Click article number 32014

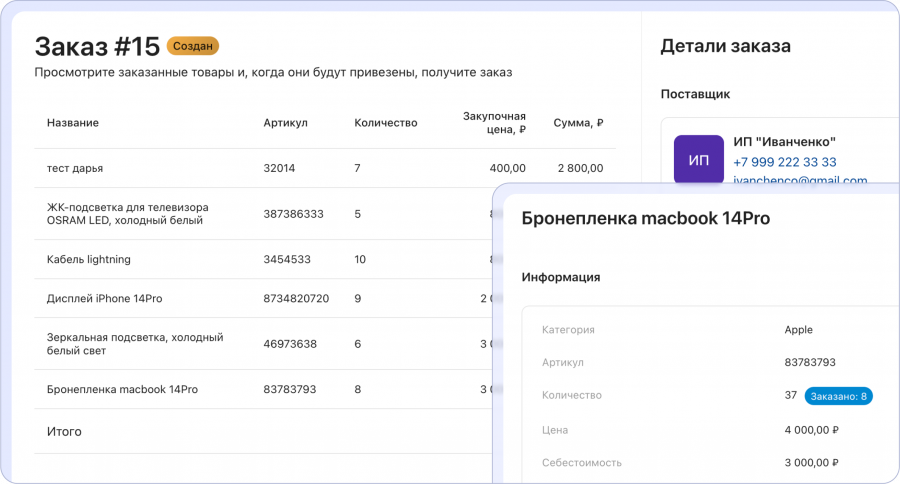[x=279, y=168]
